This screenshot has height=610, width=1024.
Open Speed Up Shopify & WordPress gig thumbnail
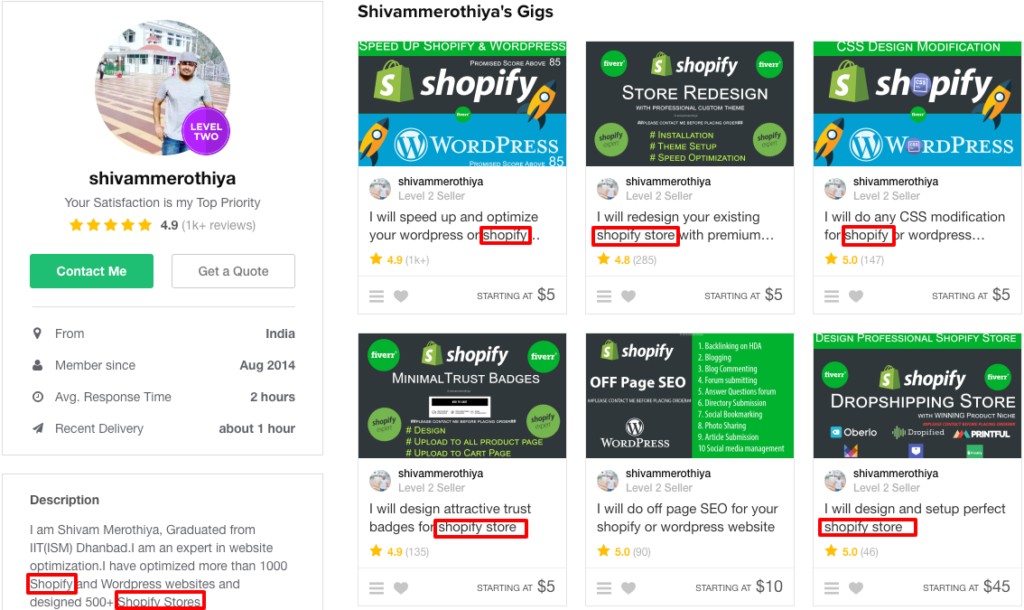(x=462, y=103)
